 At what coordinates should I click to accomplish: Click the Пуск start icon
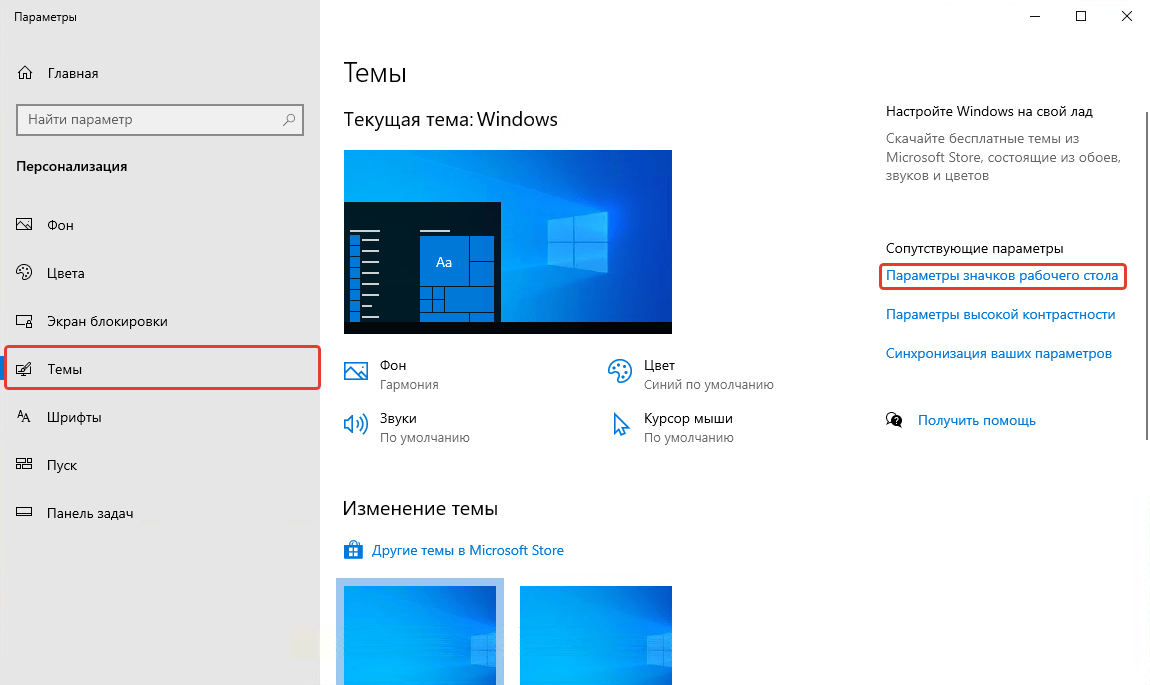tap(24, 464)
